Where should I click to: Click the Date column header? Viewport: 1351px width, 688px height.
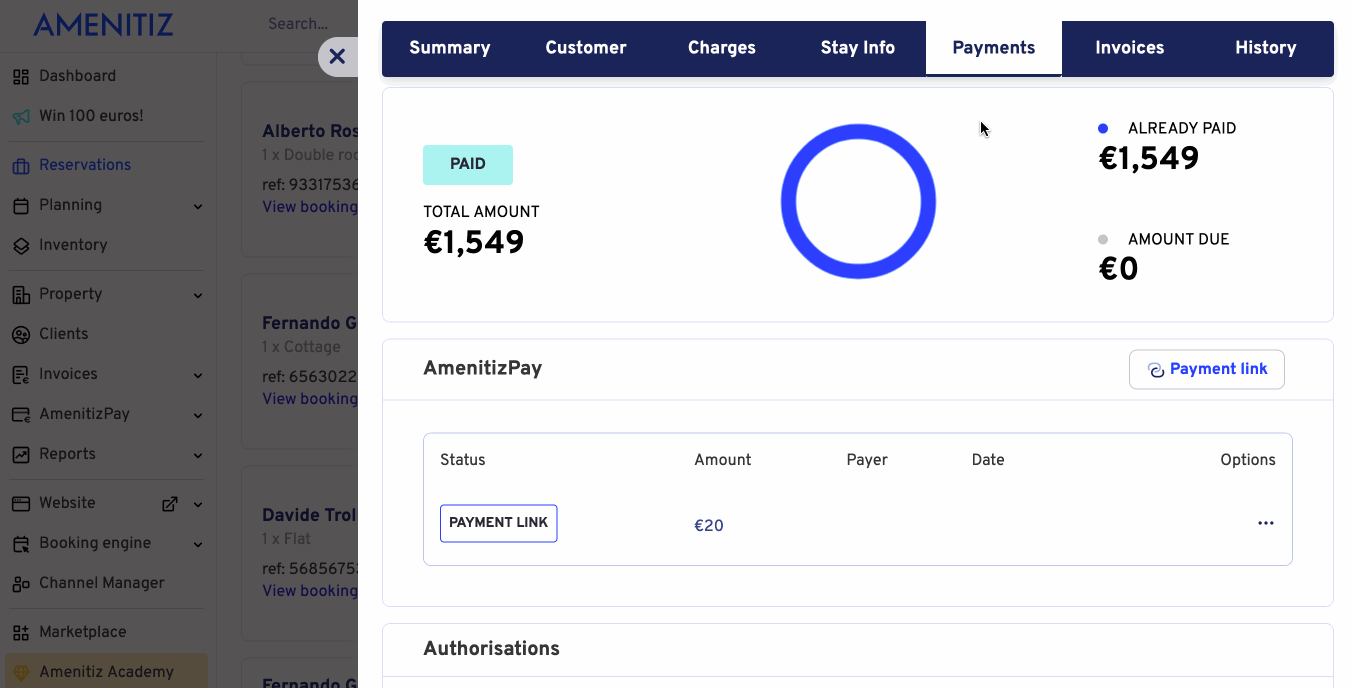click(988, 460)
